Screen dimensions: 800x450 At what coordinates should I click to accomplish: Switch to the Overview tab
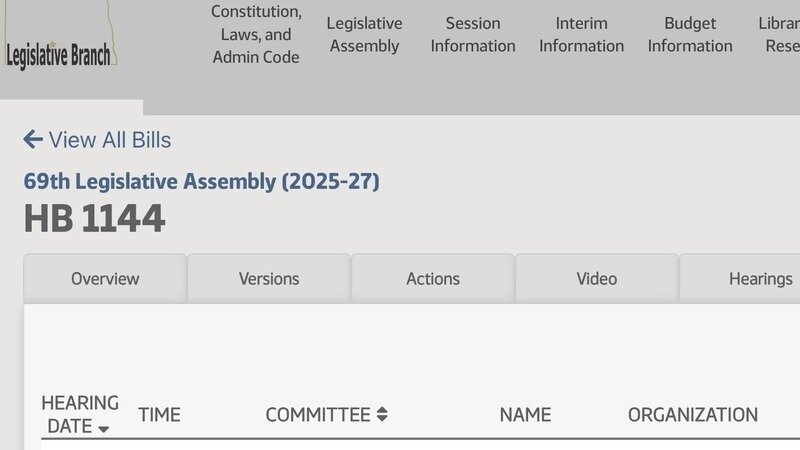(x=105, y=279)
